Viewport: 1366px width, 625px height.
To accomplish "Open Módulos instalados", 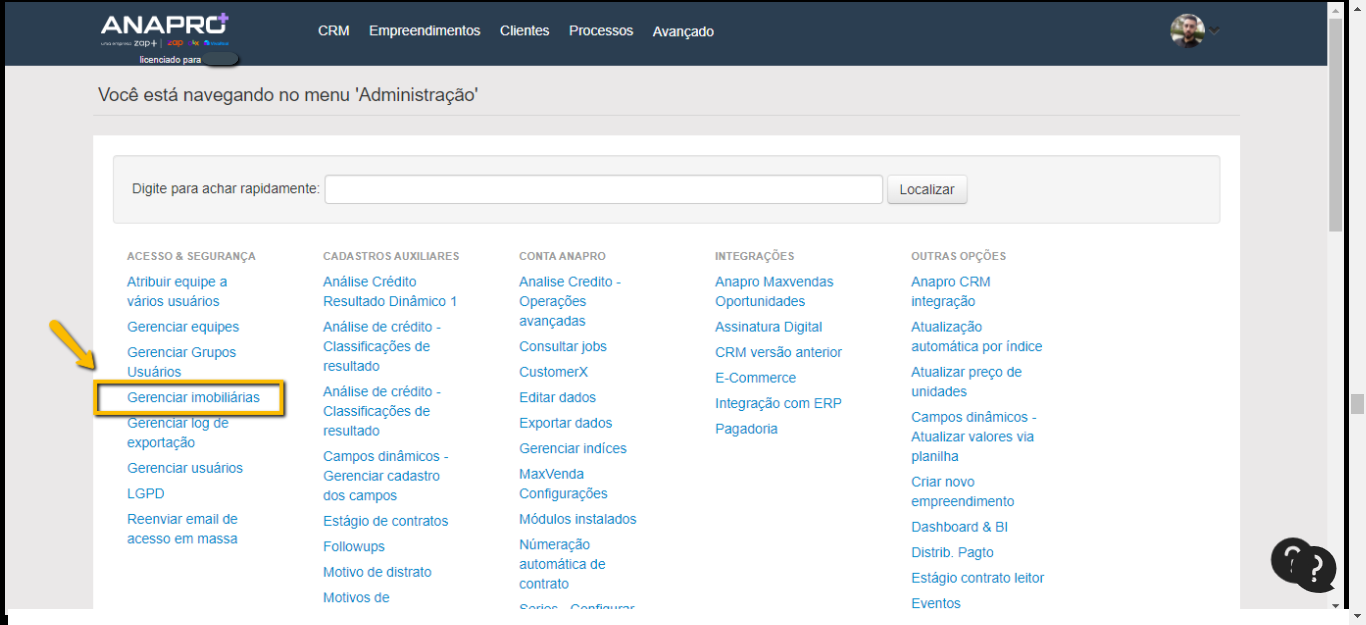I will (x=577, y=519).
